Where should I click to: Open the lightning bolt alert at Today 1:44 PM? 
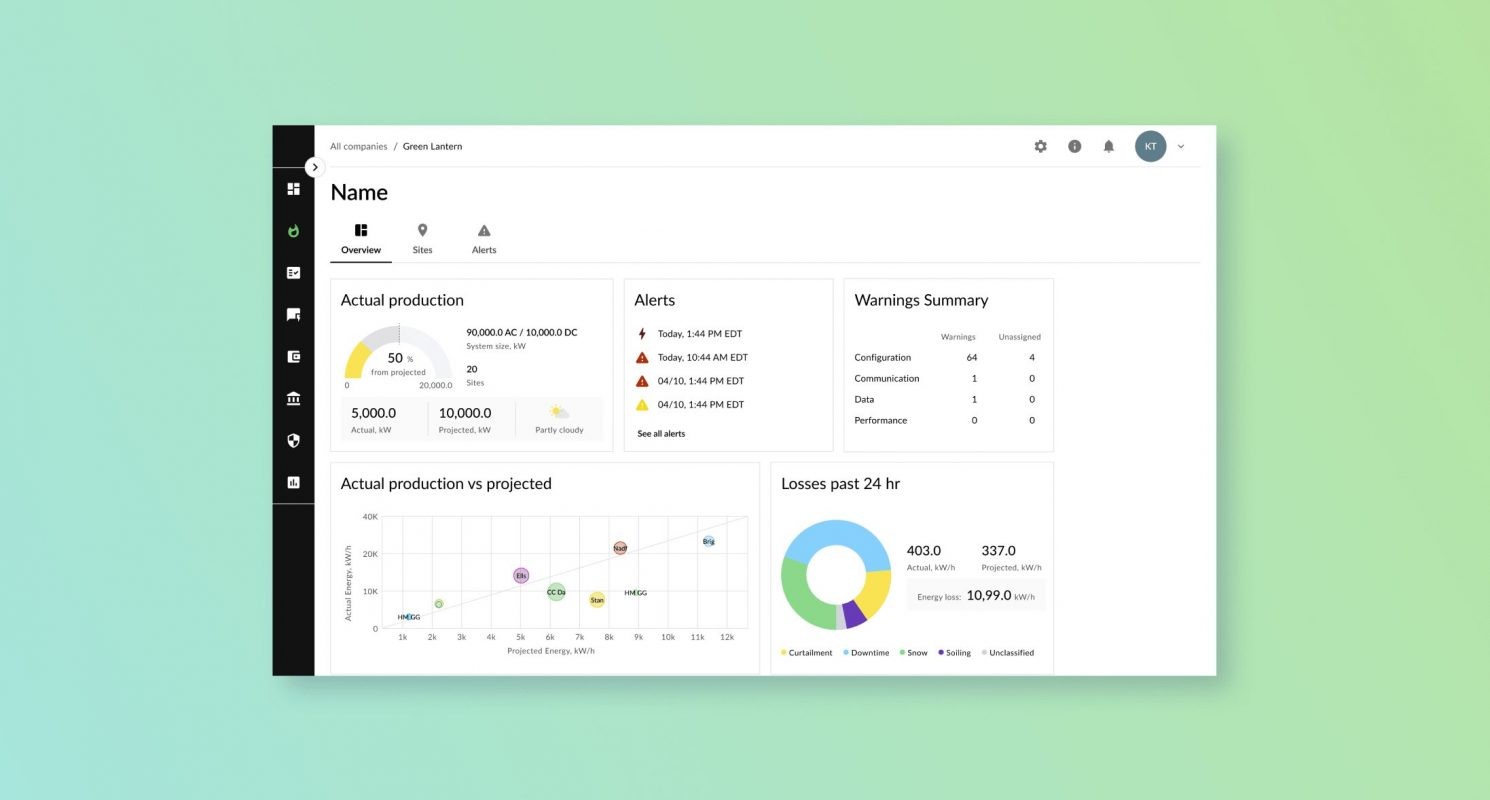pos(690,334)
